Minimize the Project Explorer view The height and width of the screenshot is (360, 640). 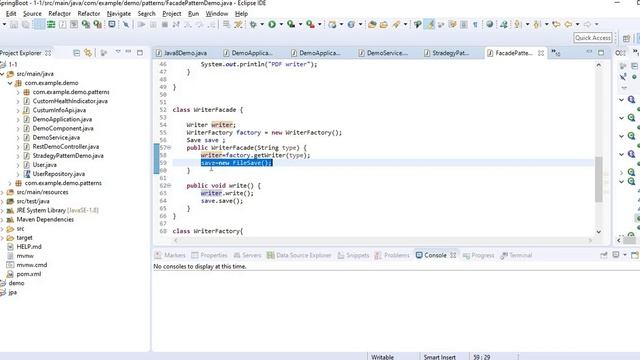(x=129, y=52)
